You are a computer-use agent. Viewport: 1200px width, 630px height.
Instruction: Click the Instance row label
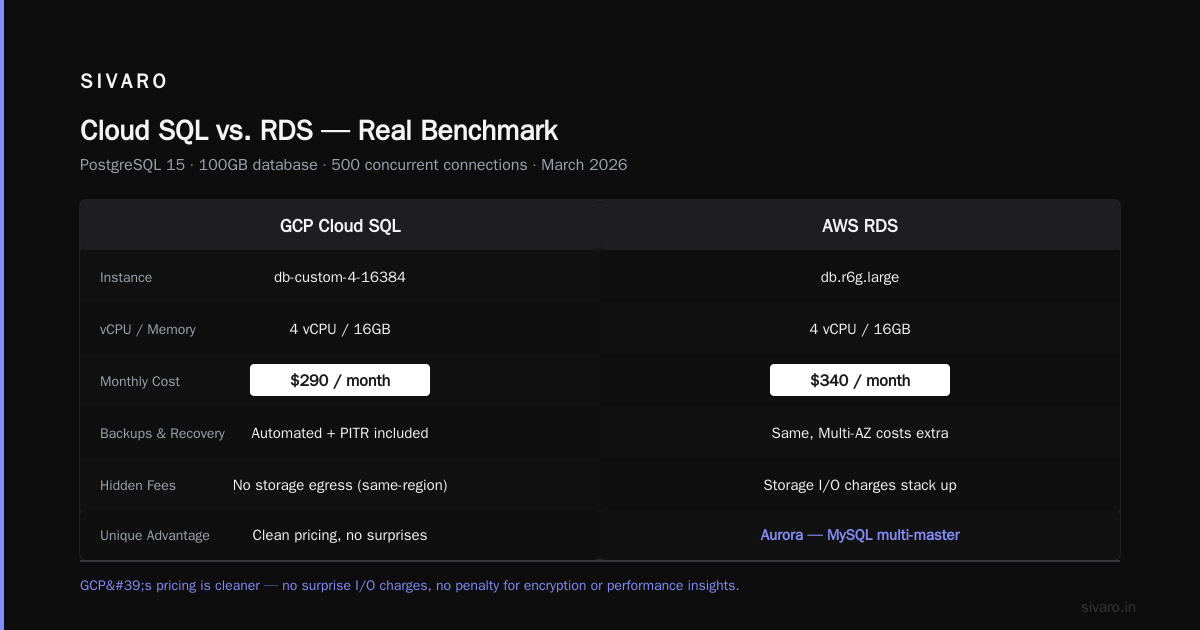pos(126,278)
